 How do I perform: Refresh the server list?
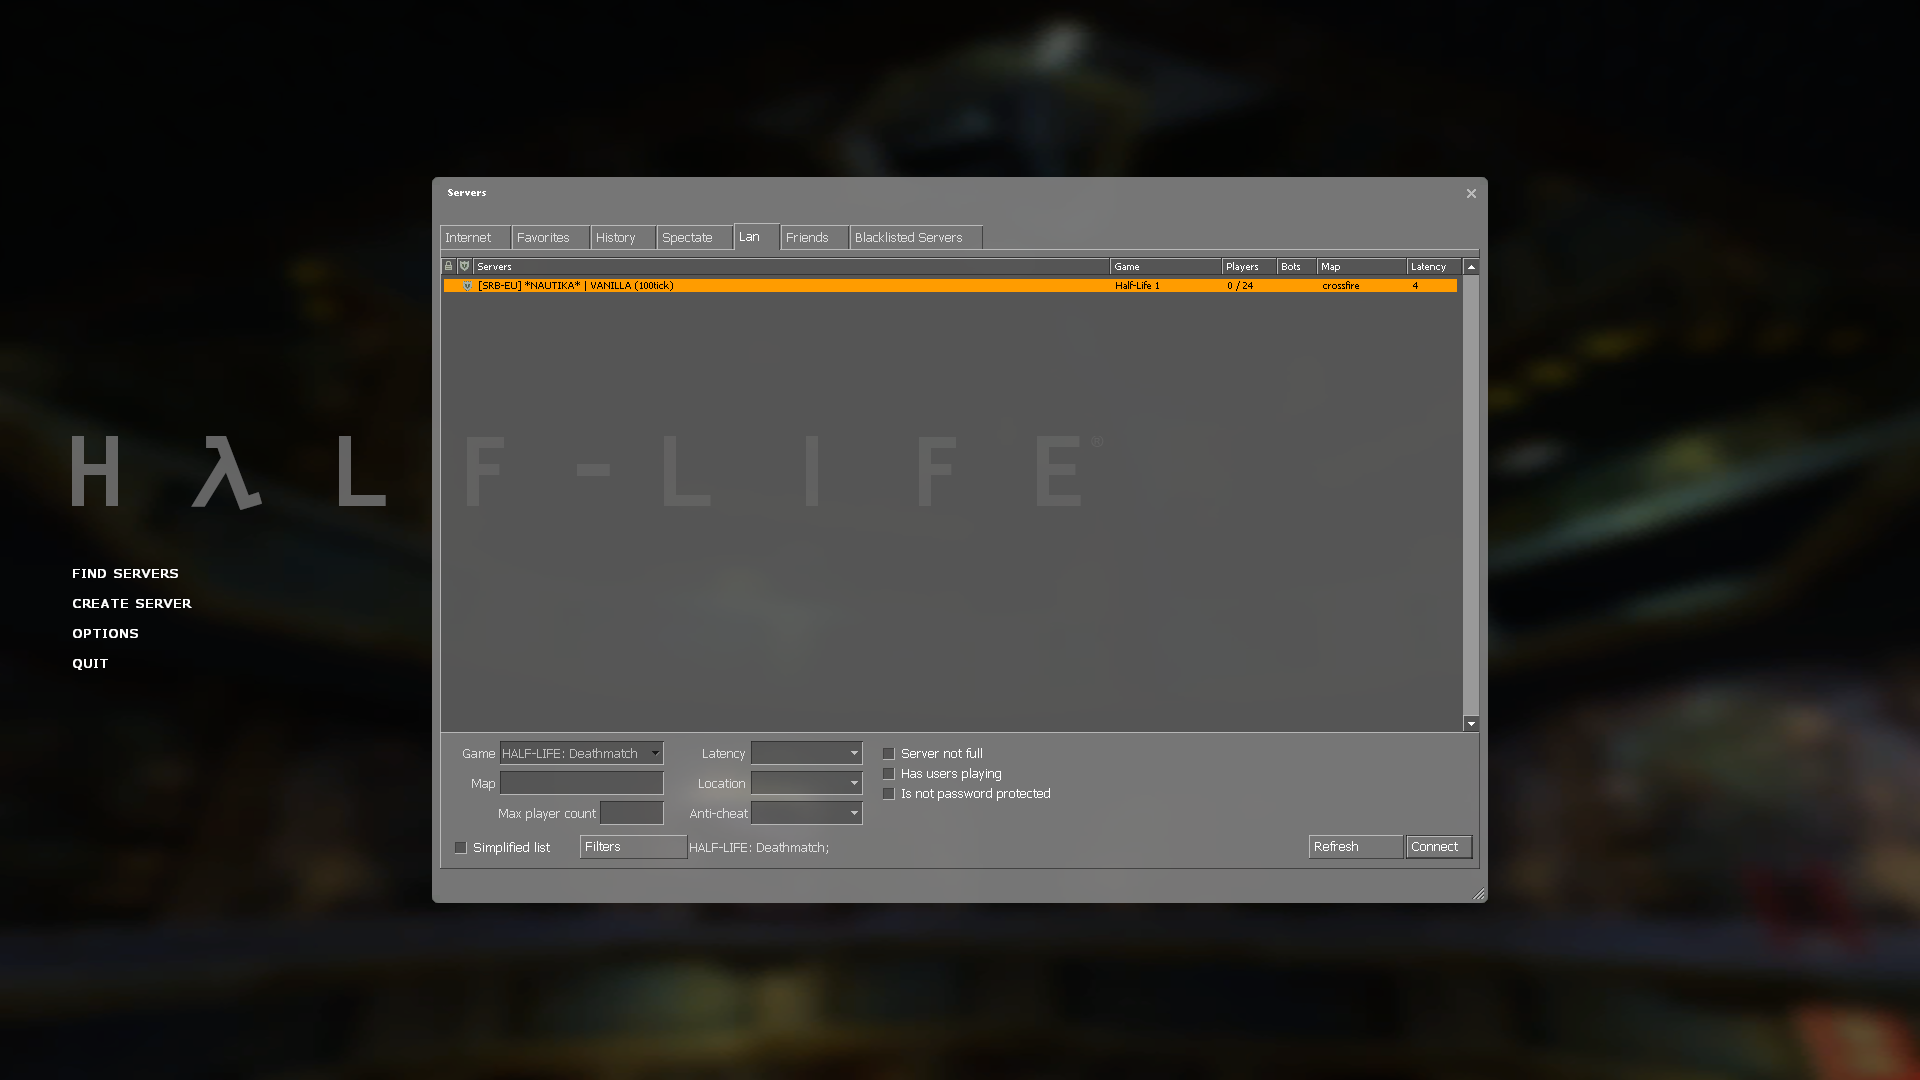(x=1354, y=847)
